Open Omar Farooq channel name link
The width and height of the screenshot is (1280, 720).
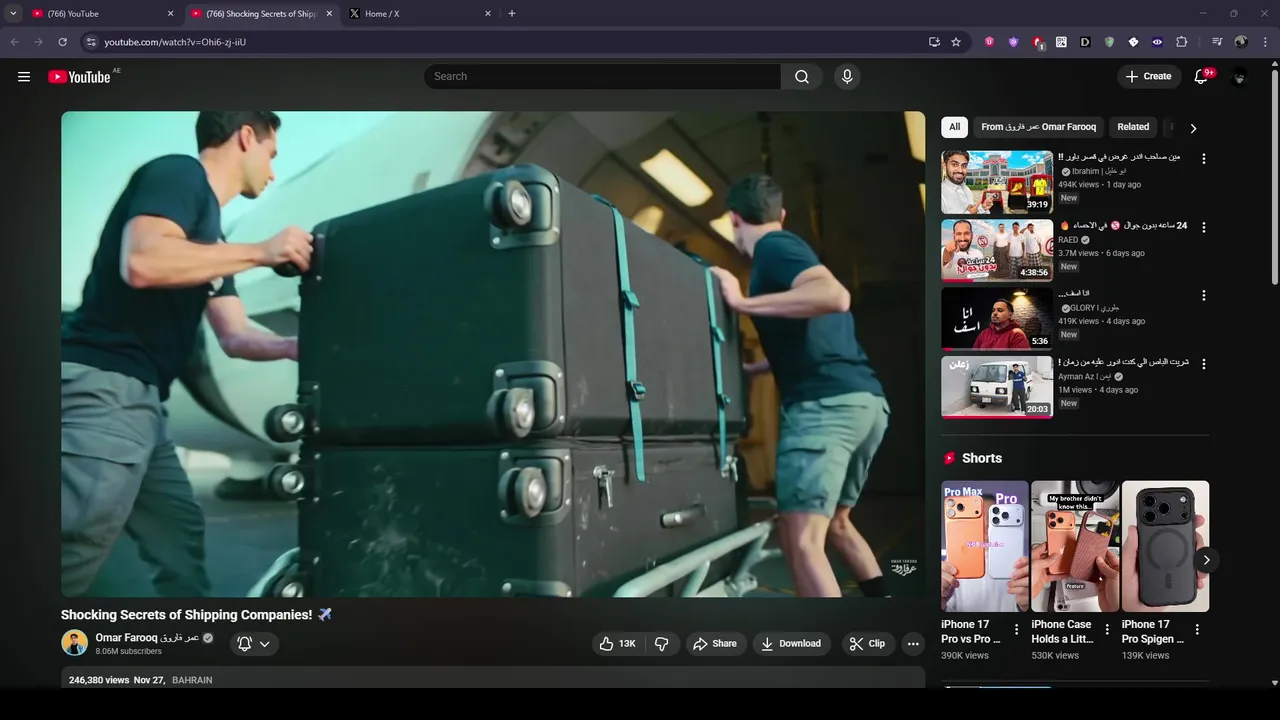(147, 638)
